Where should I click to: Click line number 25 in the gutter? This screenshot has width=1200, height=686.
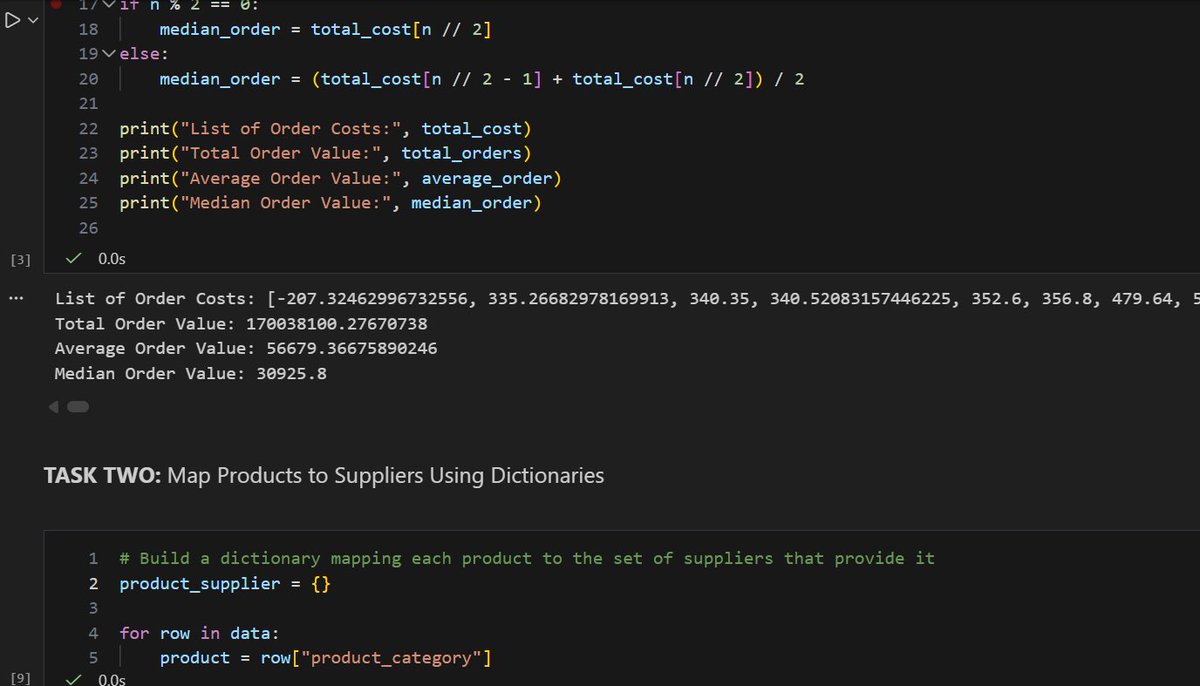(88, 203)
